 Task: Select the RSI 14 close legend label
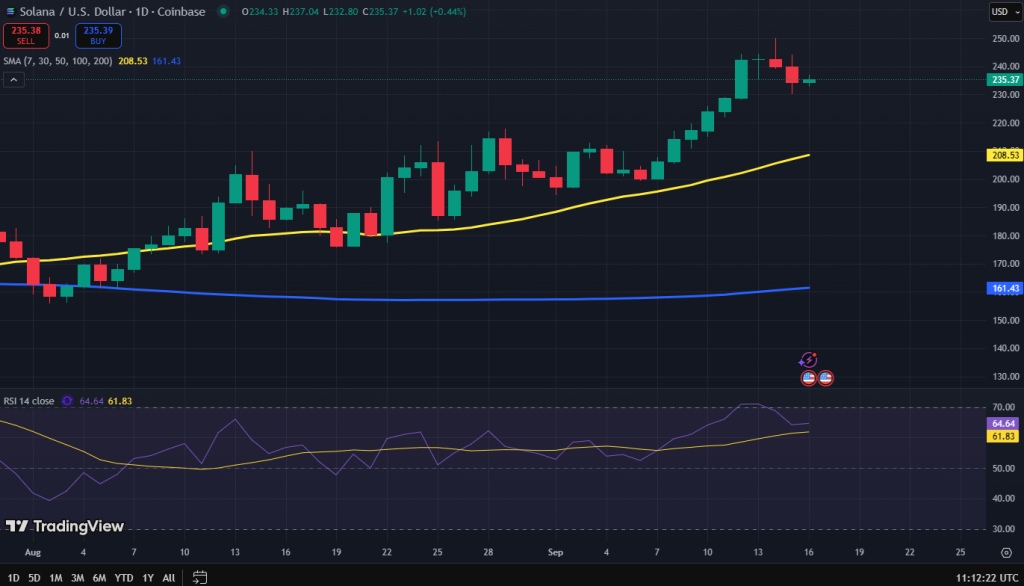pos(29,401)
